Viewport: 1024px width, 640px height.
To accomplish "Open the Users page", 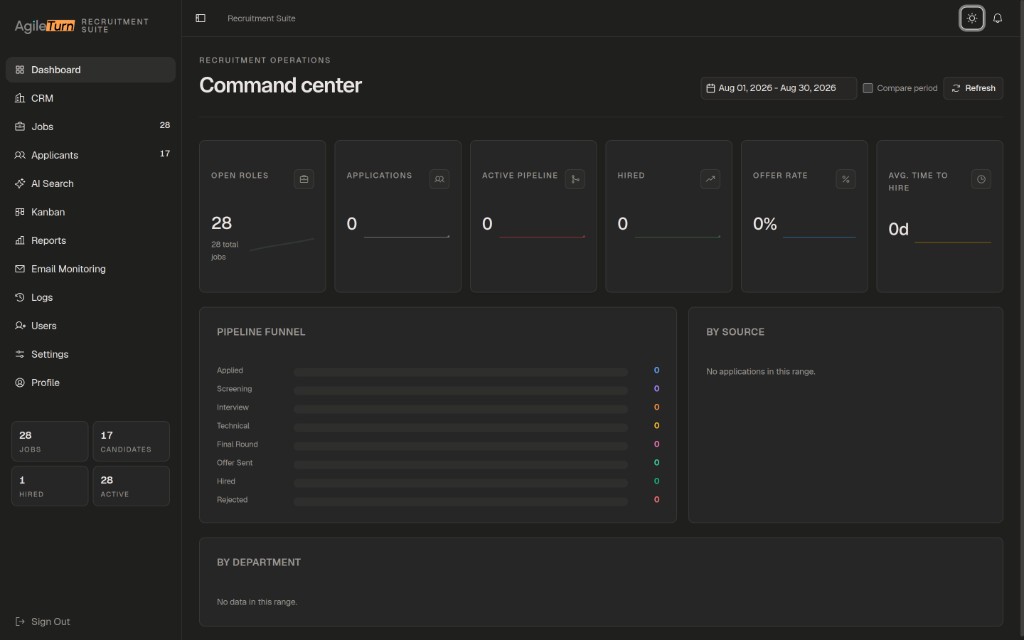I will pos(91,325).
